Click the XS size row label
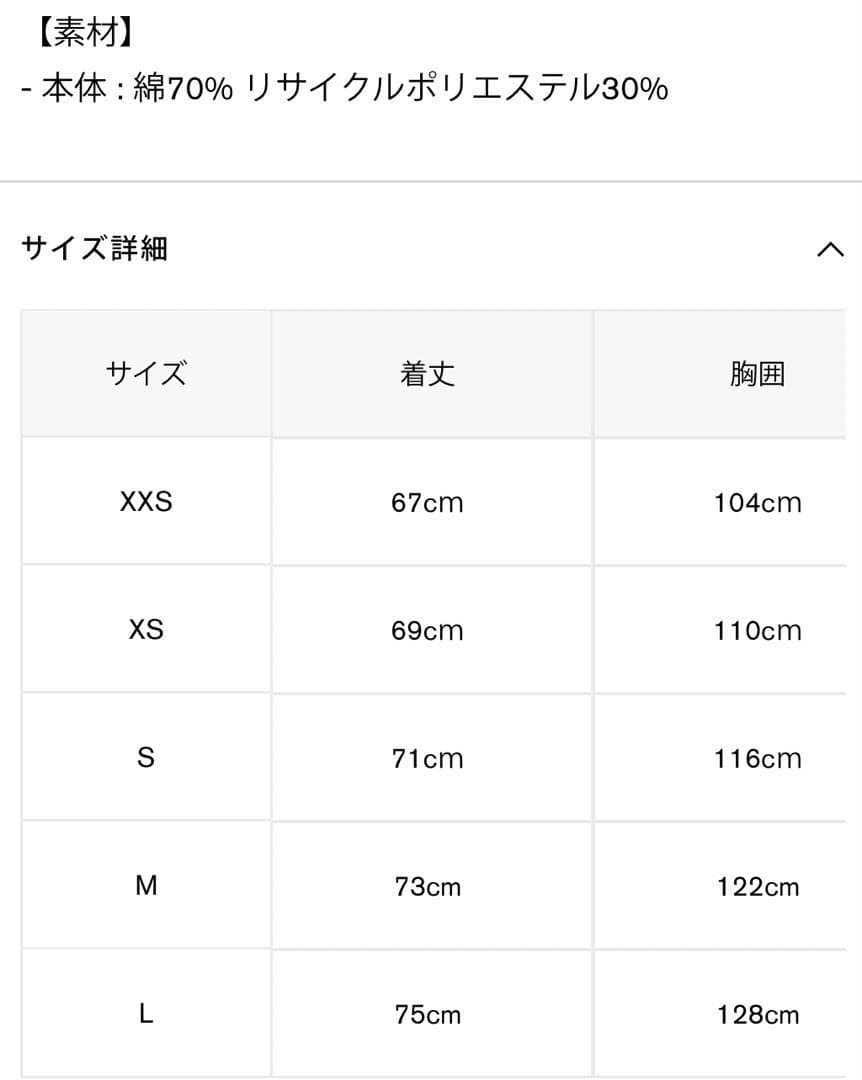The width and height of the screenshot is (862, 1080). [x=145, y=629]
